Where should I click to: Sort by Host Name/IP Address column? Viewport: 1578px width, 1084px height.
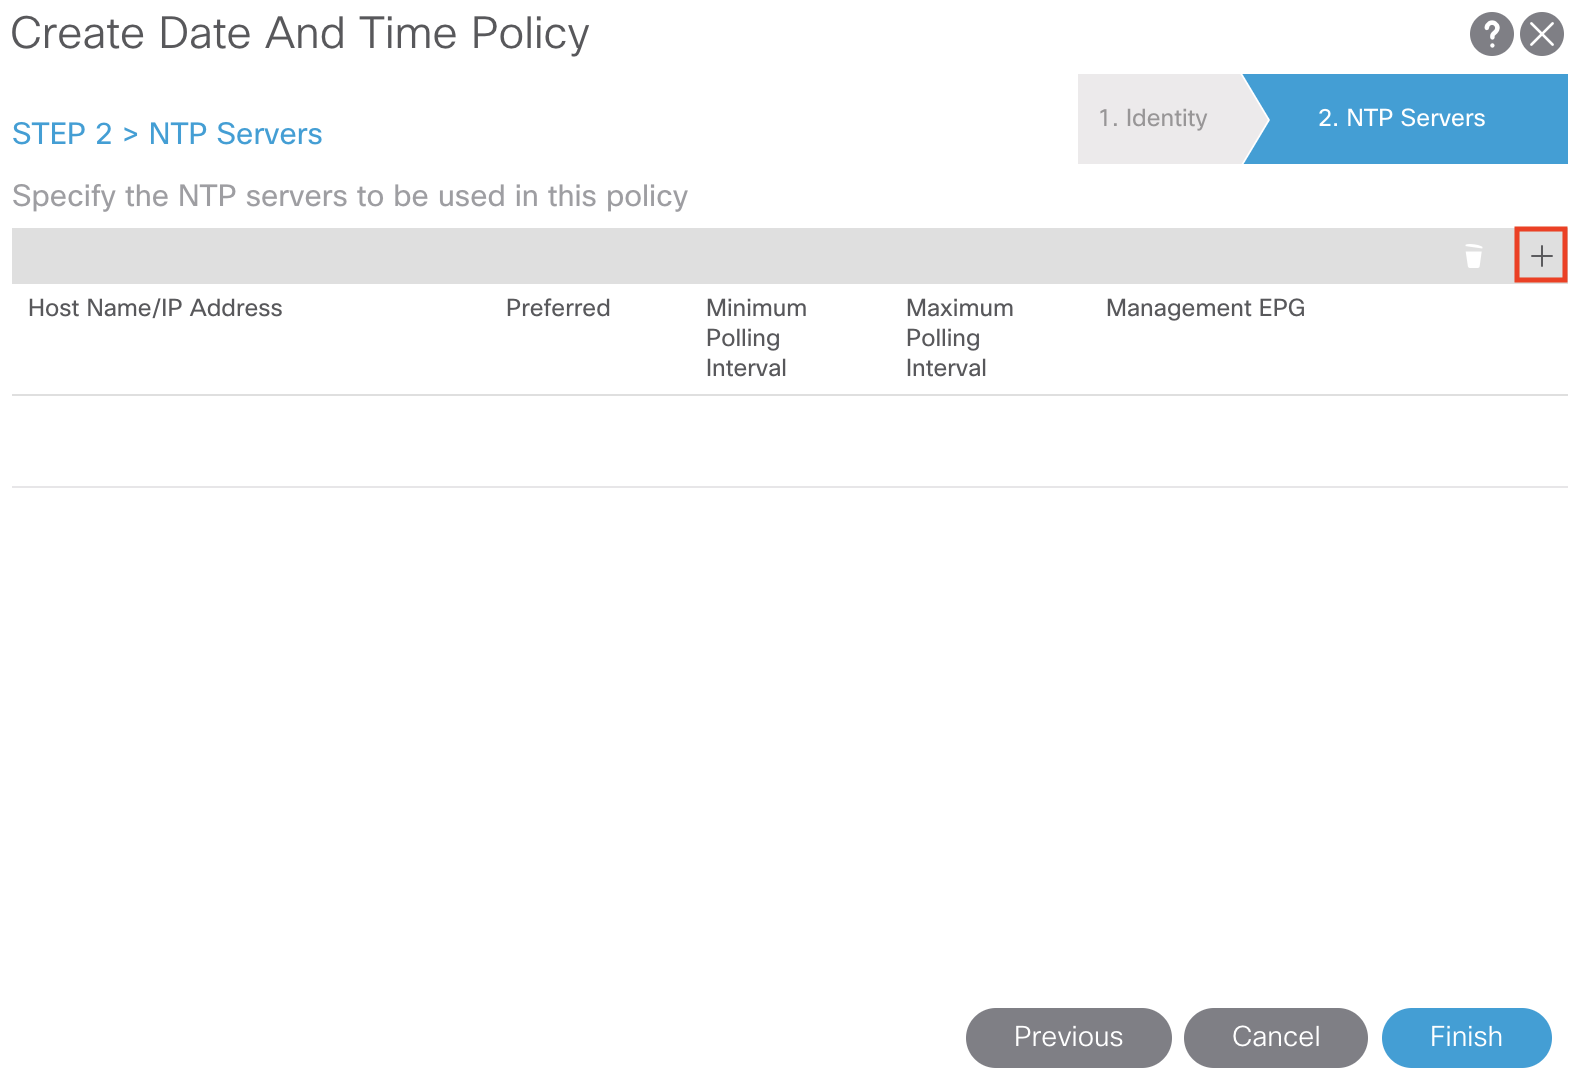click(x=155, y=308)
